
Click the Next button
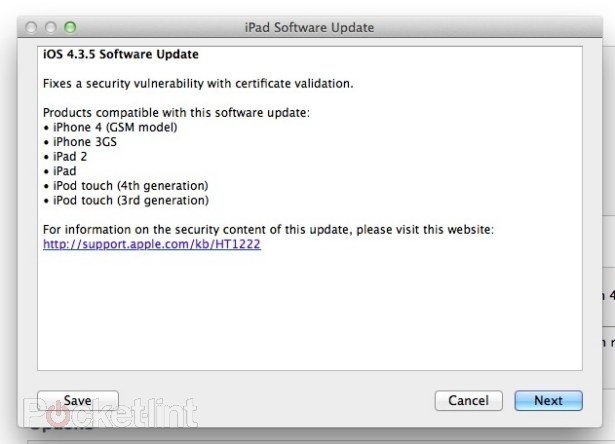[548, 400]
